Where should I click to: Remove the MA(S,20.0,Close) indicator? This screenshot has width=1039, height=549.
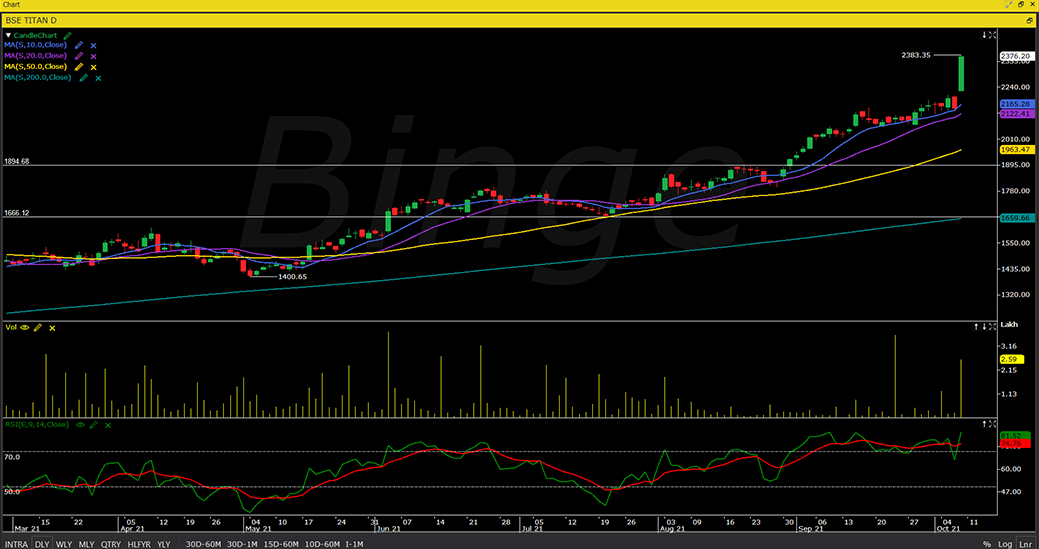(93, 56)
